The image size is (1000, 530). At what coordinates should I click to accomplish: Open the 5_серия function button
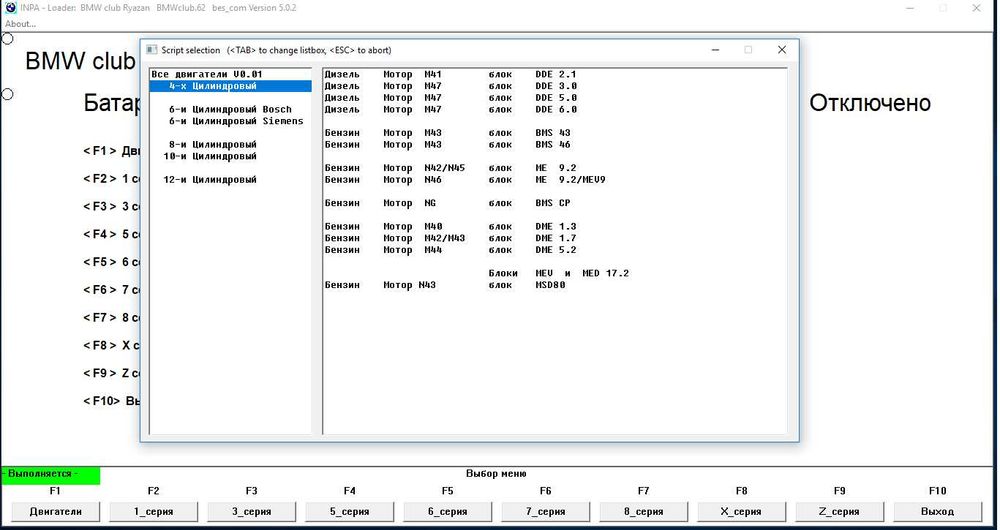point(349,512)
